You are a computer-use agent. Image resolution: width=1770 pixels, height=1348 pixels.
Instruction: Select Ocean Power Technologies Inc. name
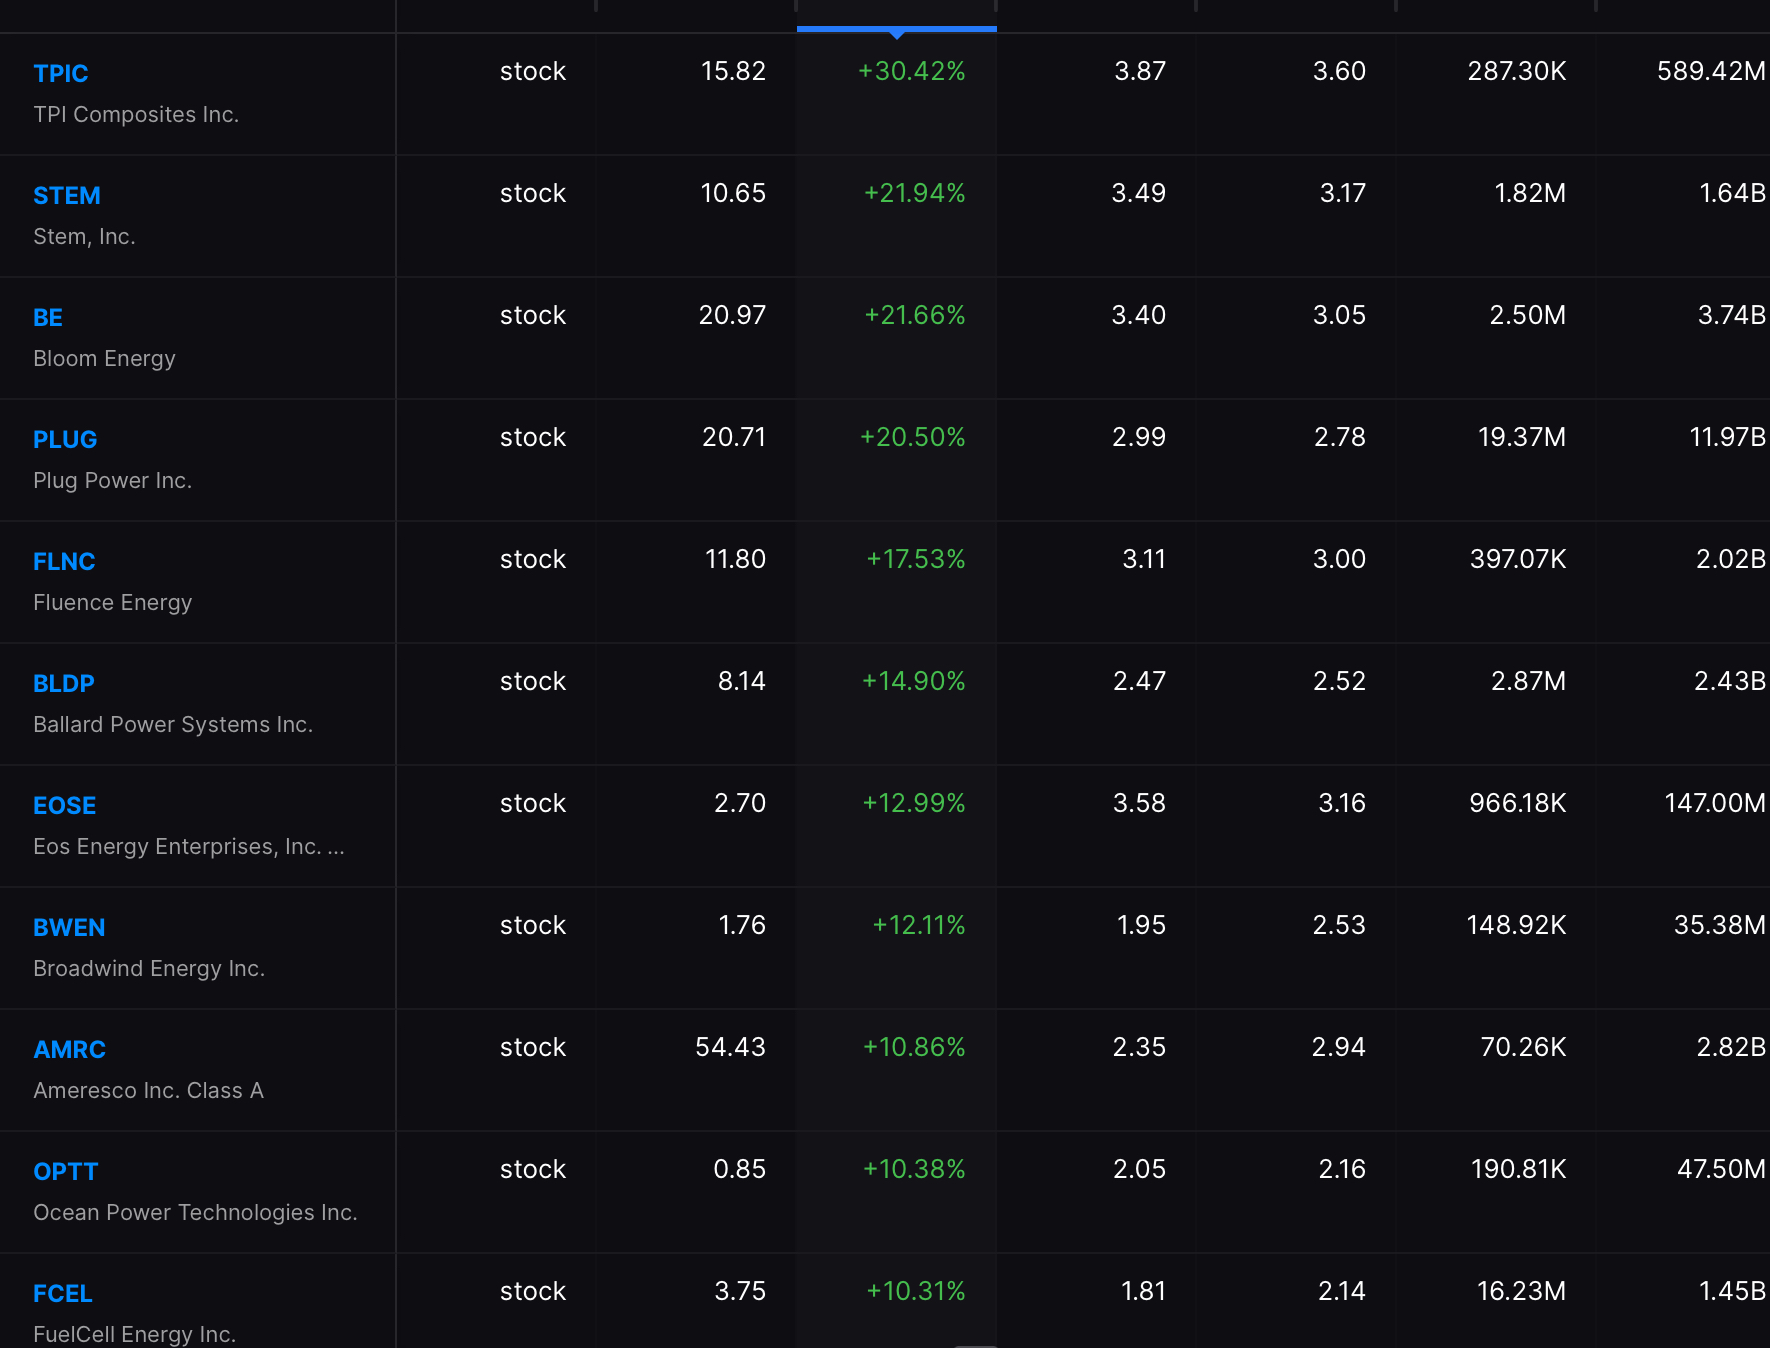coord(195,1212)
